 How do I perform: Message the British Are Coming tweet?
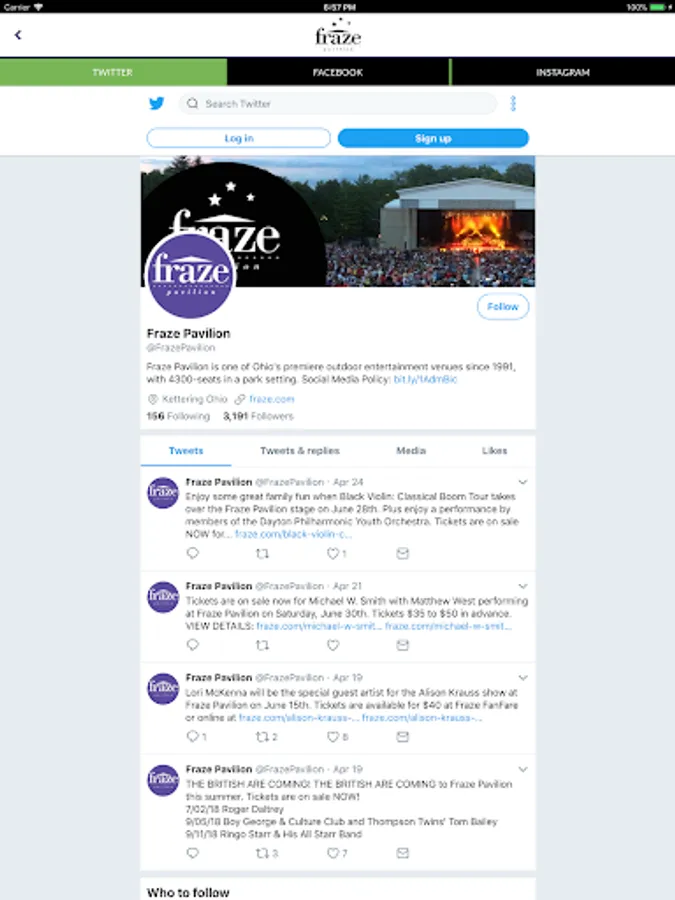(403, 853)
